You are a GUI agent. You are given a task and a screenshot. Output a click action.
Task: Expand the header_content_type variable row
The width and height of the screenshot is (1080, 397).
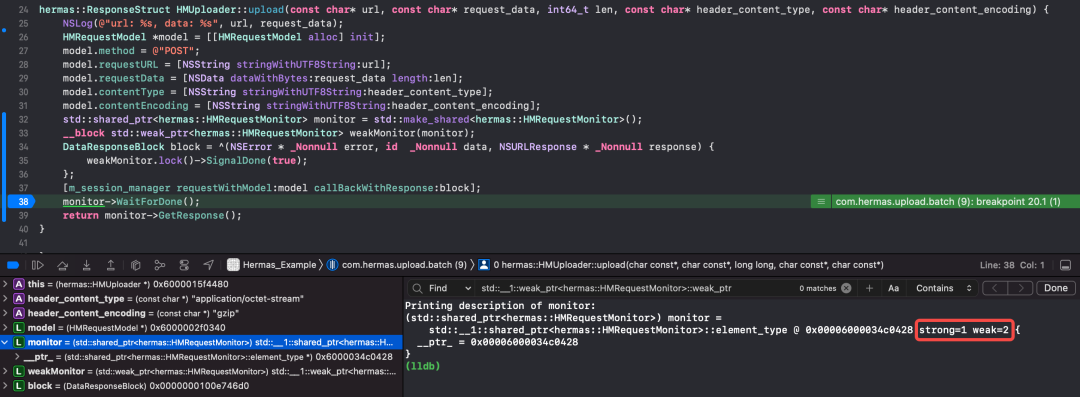tap(6, 298)
